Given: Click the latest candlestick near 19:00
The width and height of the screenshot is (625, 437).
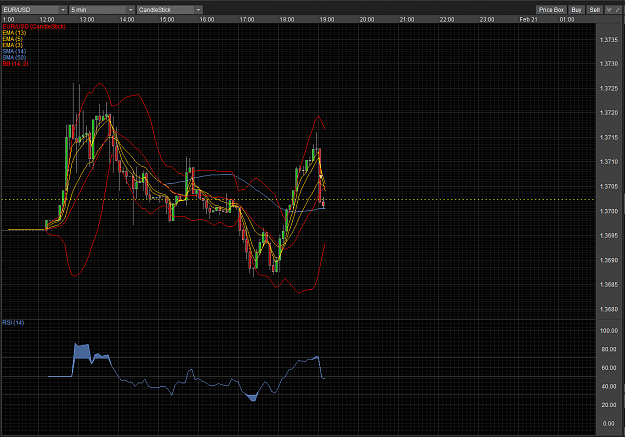Looking at the screenshot, I should tap(323, 204).
